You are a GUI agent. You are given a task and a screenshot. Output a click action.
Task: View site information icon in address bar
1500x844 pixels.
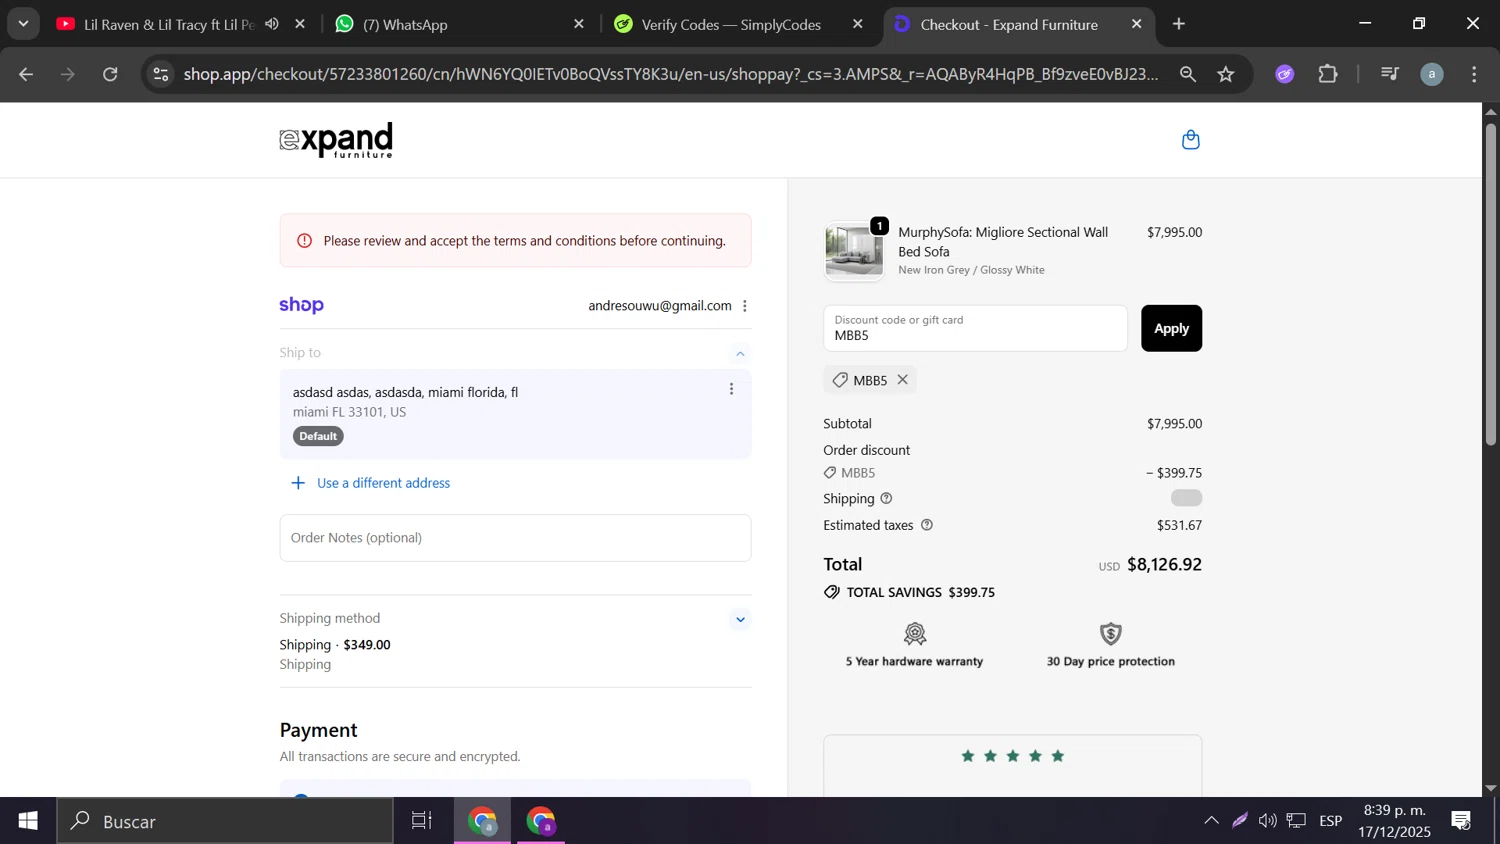coord(161,74)
